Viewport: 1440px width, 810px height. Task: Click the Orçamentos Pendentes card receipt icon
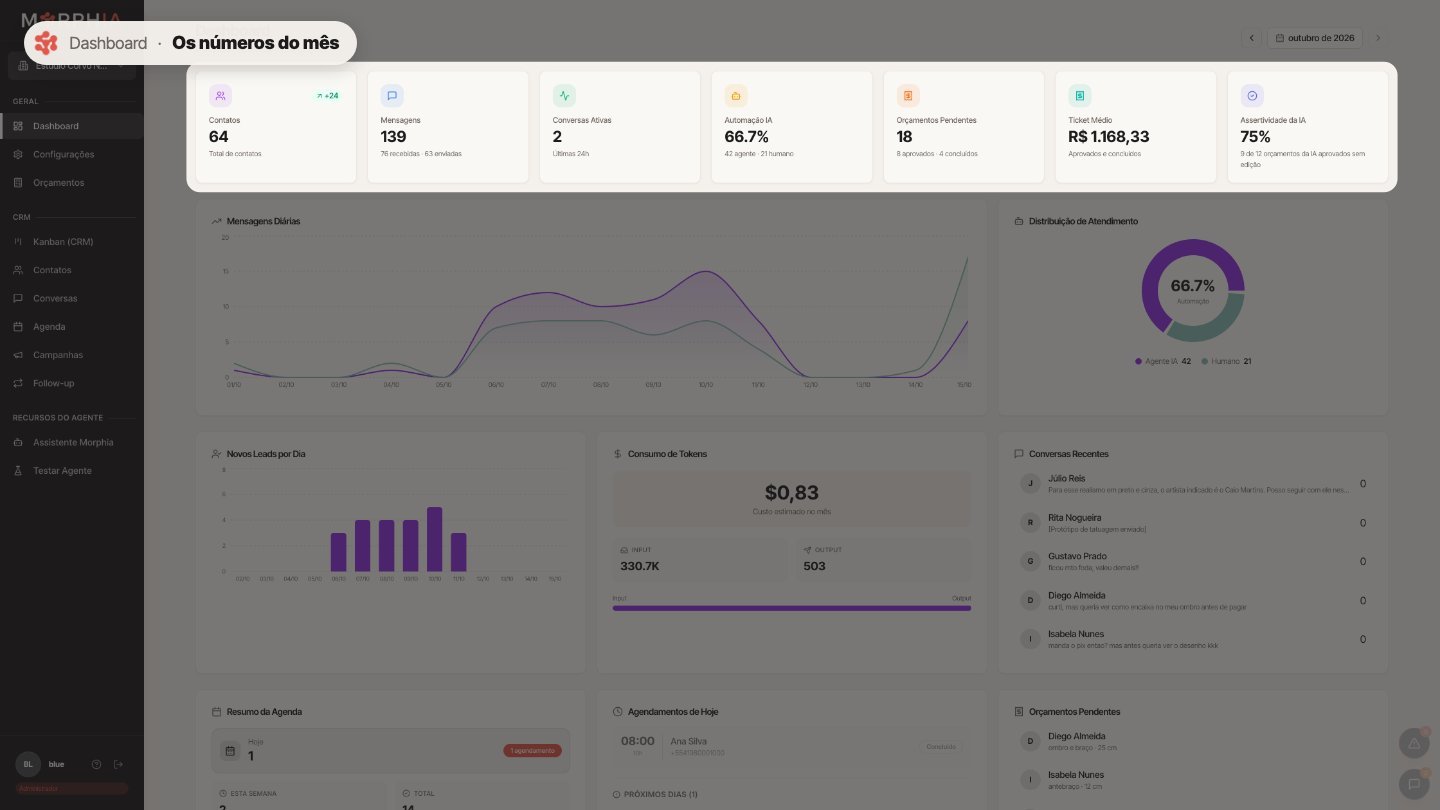(x=908, y=96)
